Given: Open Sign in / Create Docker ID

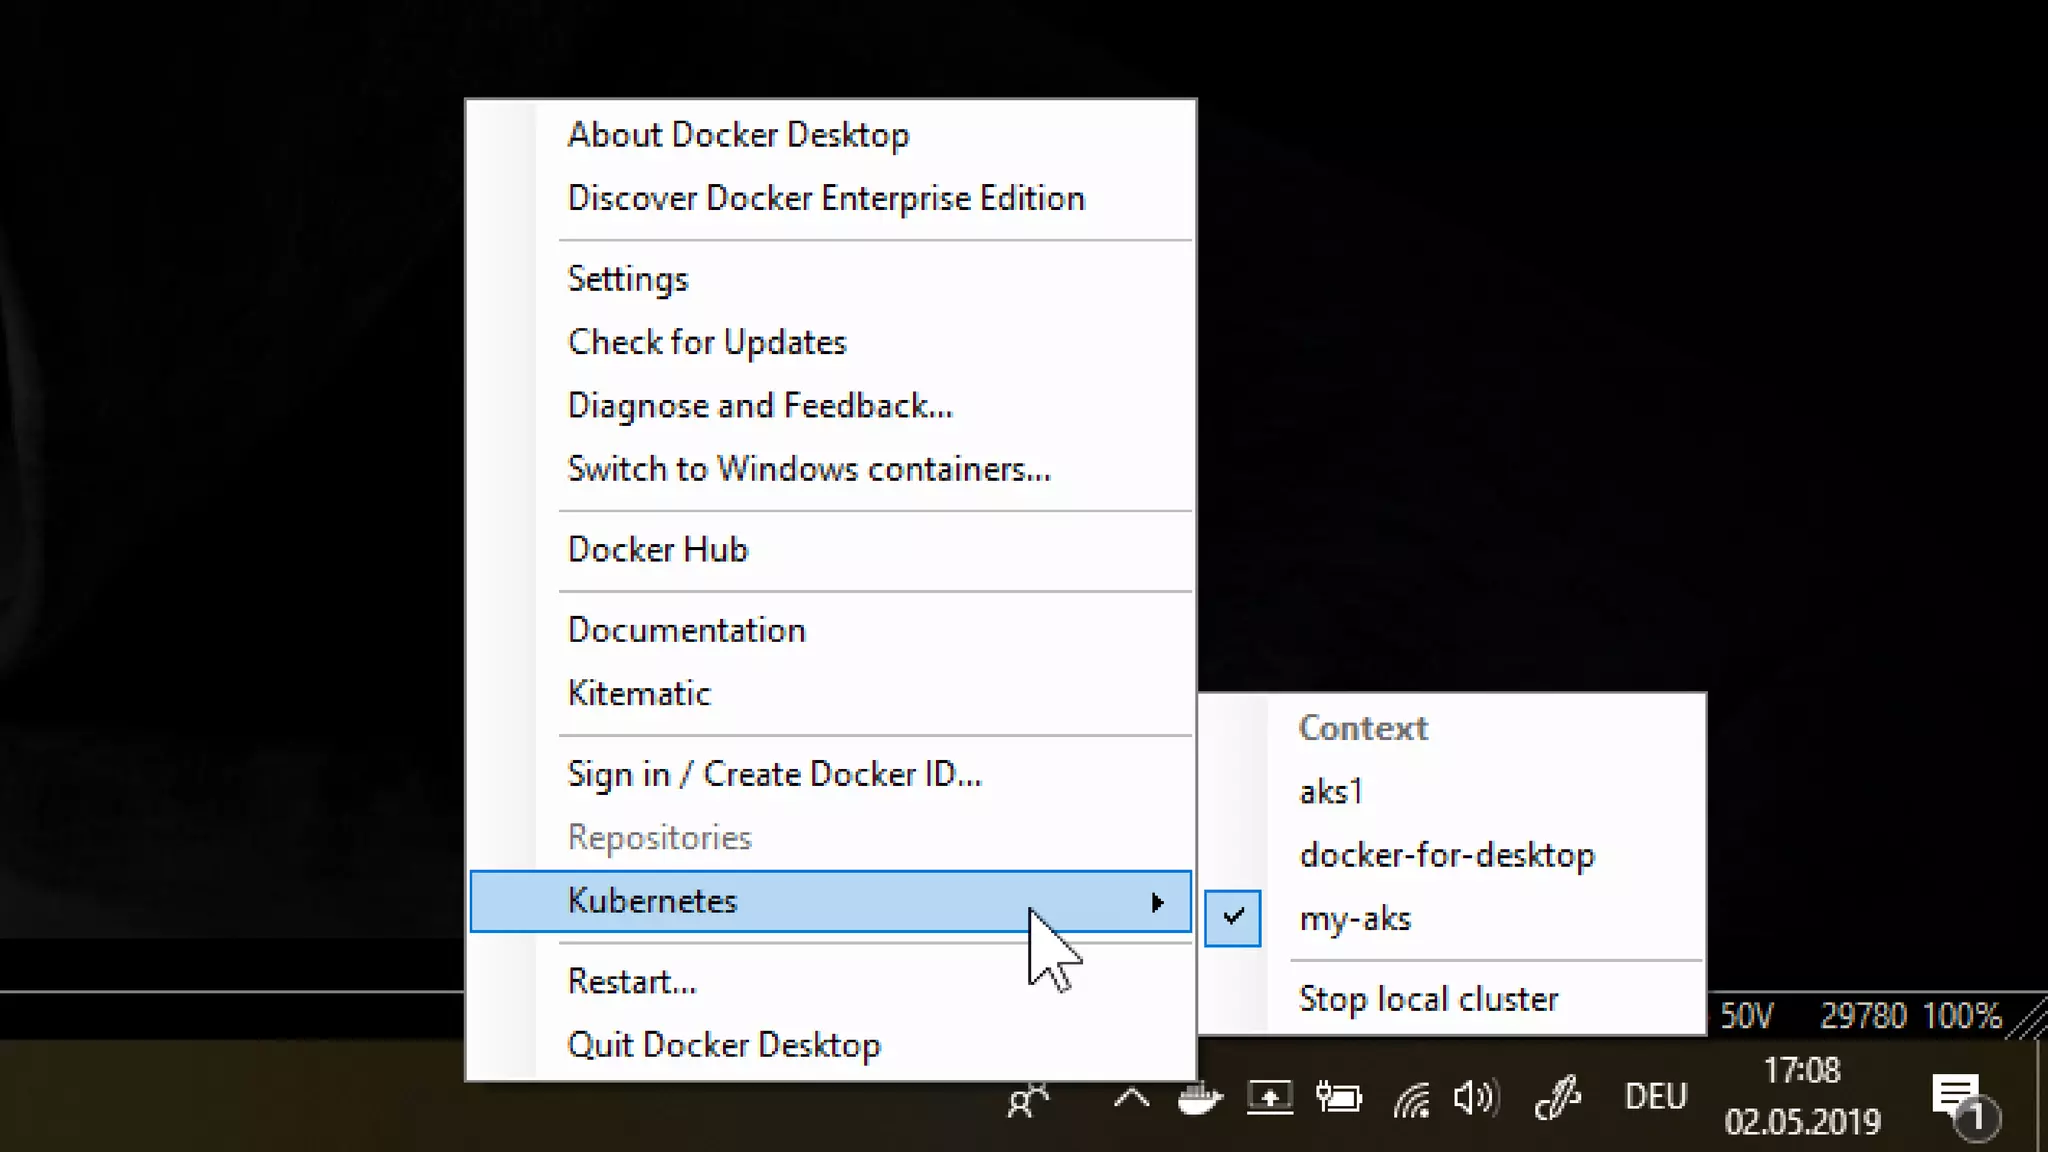Looking at the screenshot, I should 774,774.
